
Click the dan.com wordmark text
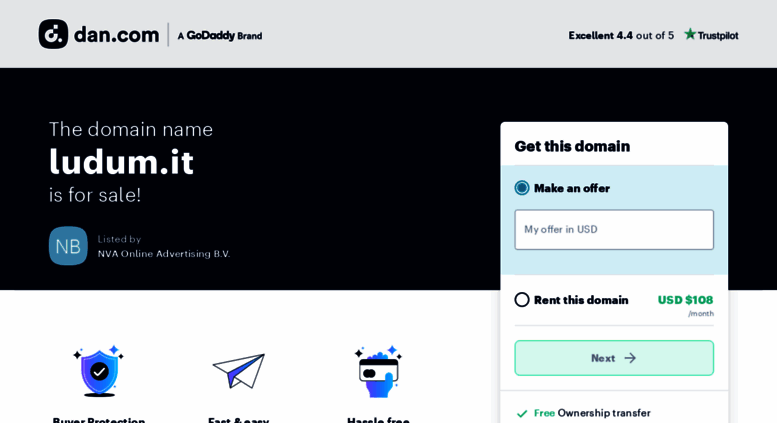coord(116,35)
